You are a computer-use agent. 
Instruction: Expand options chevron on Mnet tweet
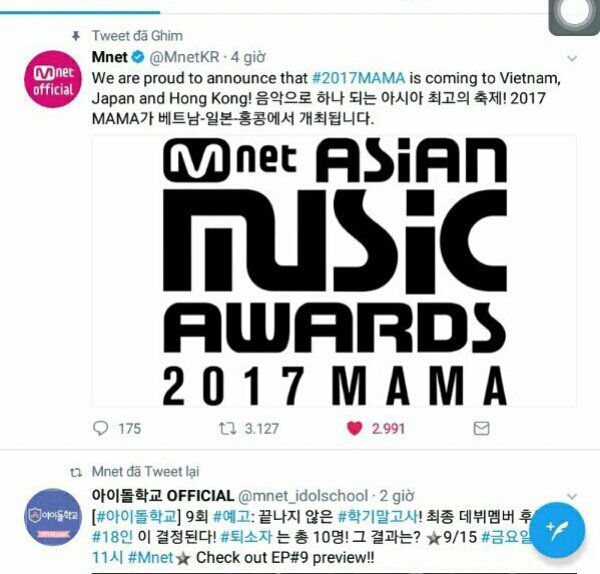pyautogui.click(x=572, y=59)
